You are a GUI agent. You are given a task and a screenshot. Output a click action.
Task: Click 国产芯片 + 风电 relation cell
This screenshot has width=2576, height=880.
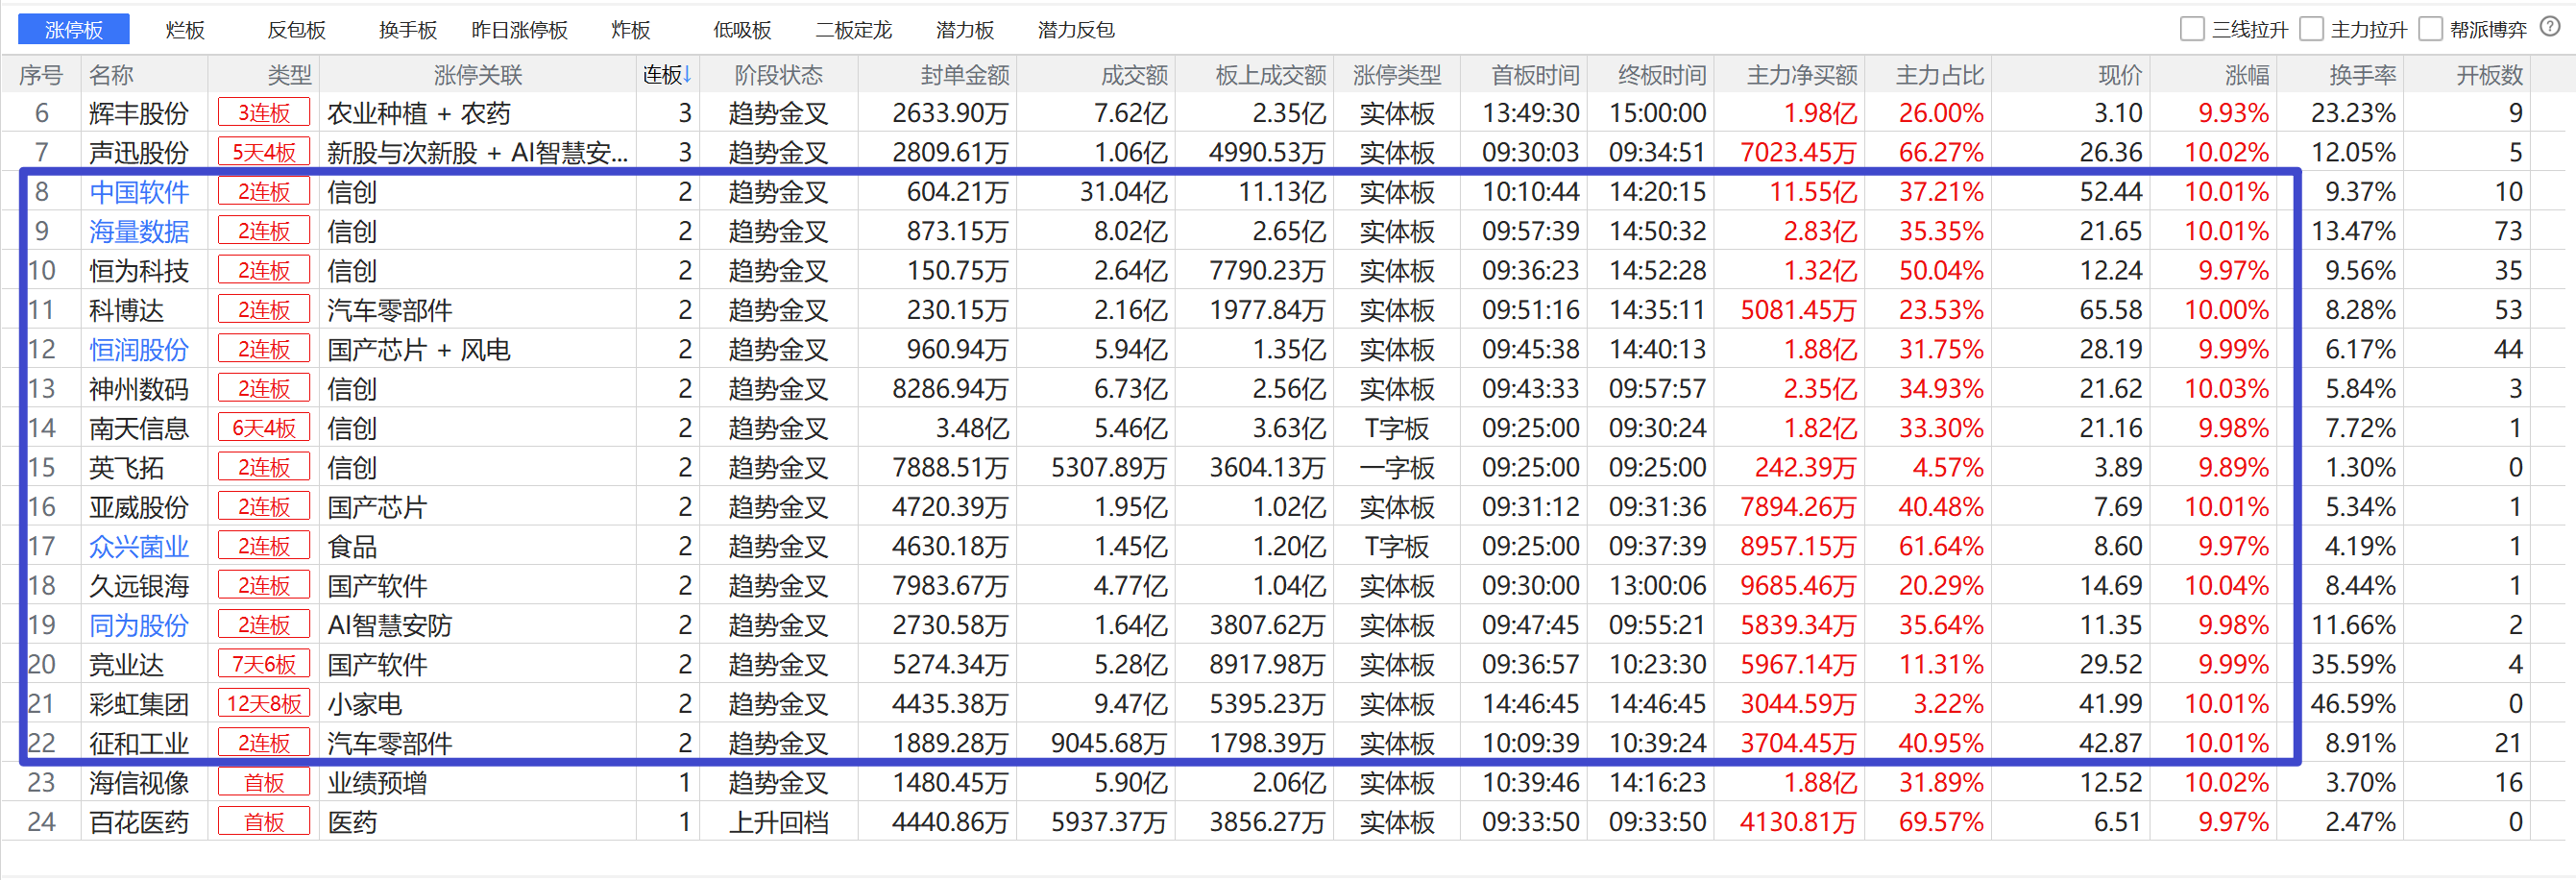pos(419,349)
